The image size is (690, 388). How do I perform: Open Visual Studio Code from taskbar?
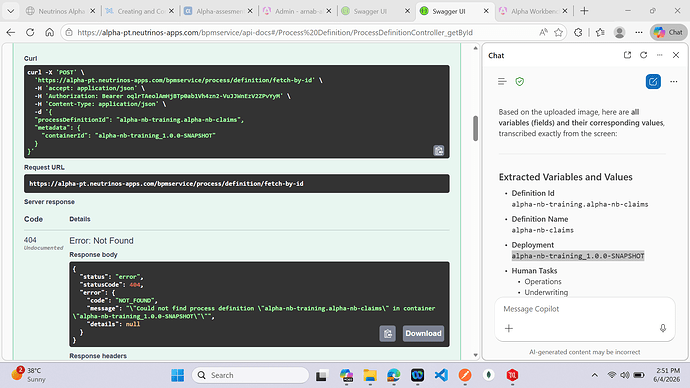pyautogui.click(x=441, y=375)
